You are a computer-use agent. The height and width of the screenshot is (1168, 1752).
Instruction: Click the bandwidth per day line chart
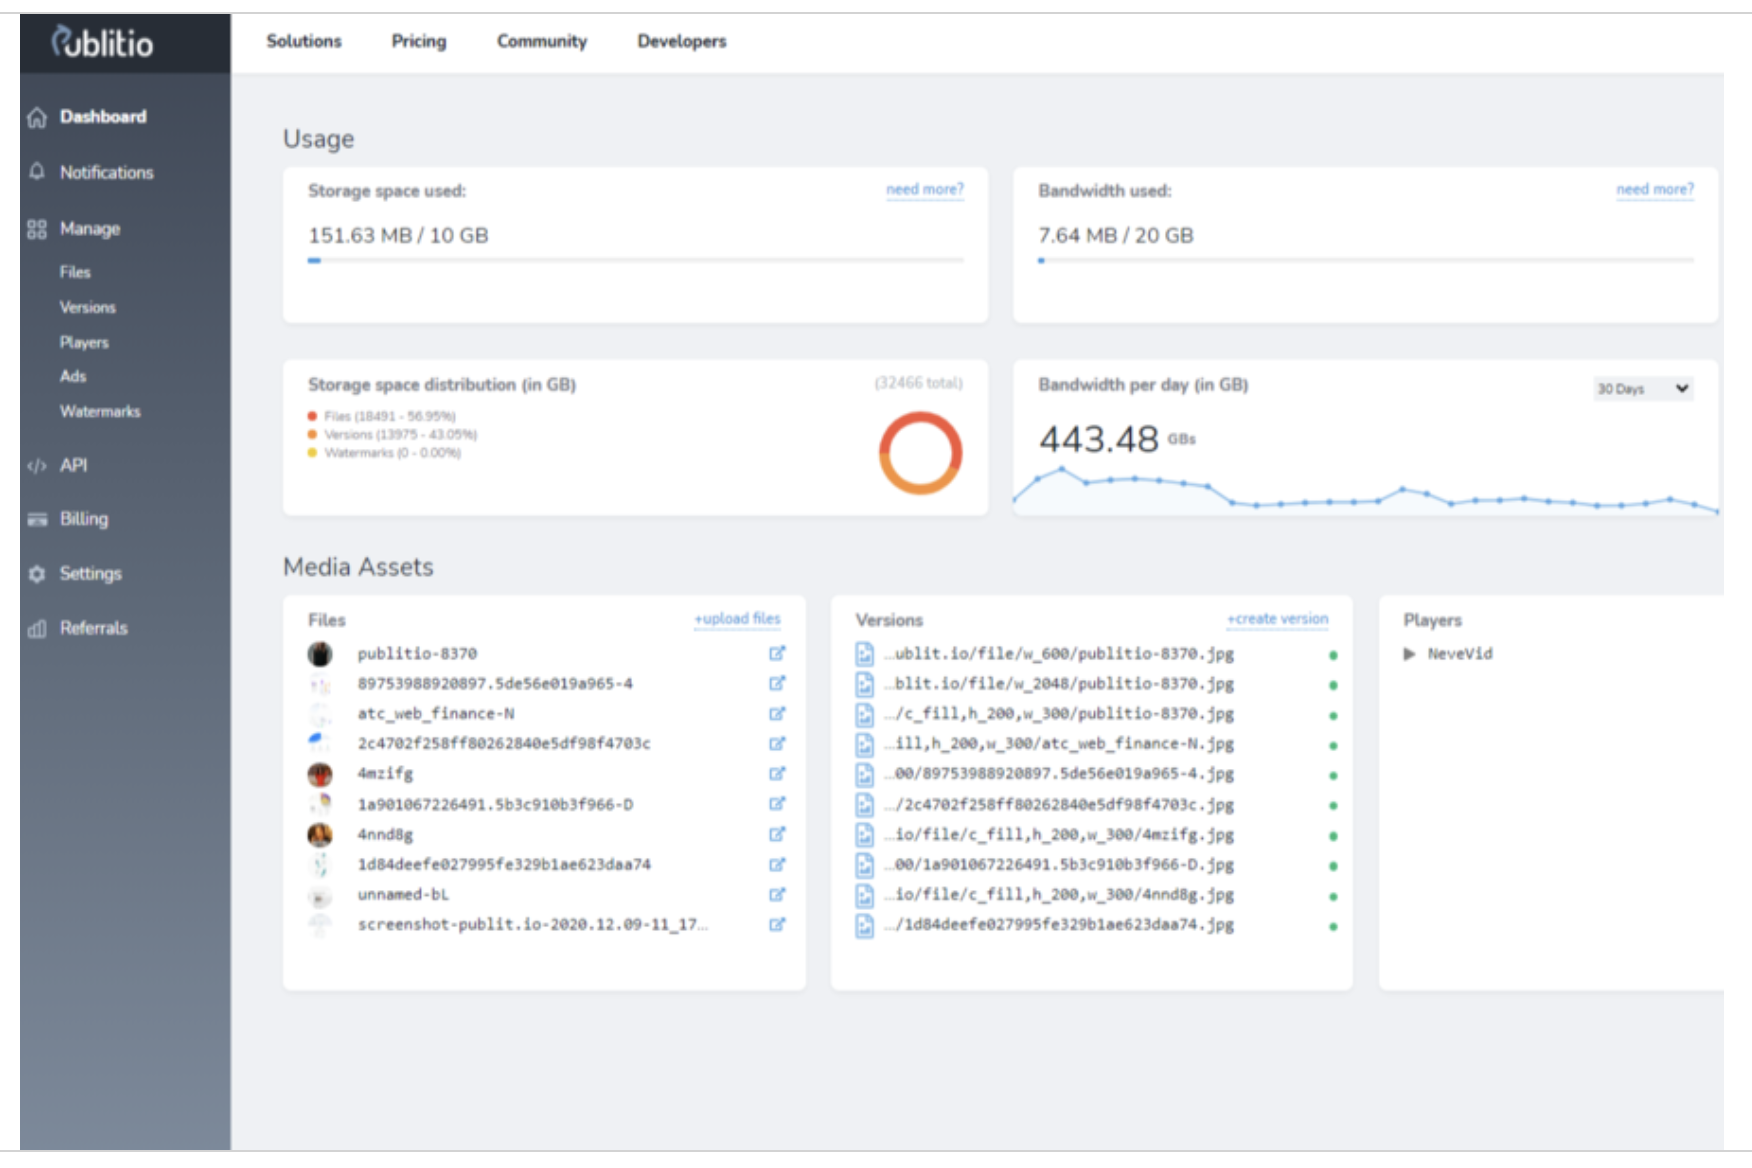coord(1366,490)
